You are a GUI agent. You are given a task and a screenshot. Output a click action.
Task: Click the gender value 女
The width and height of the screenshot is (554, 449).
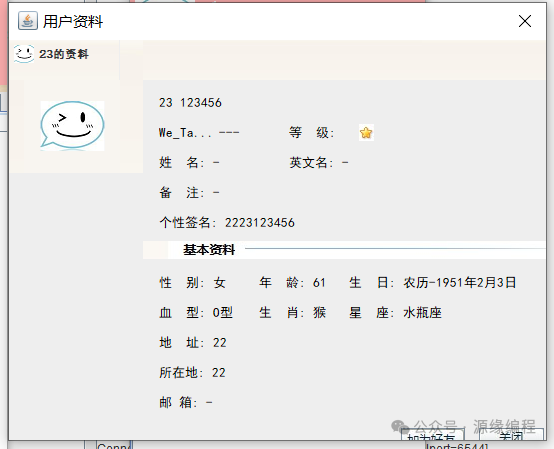(x=219, y=283)
